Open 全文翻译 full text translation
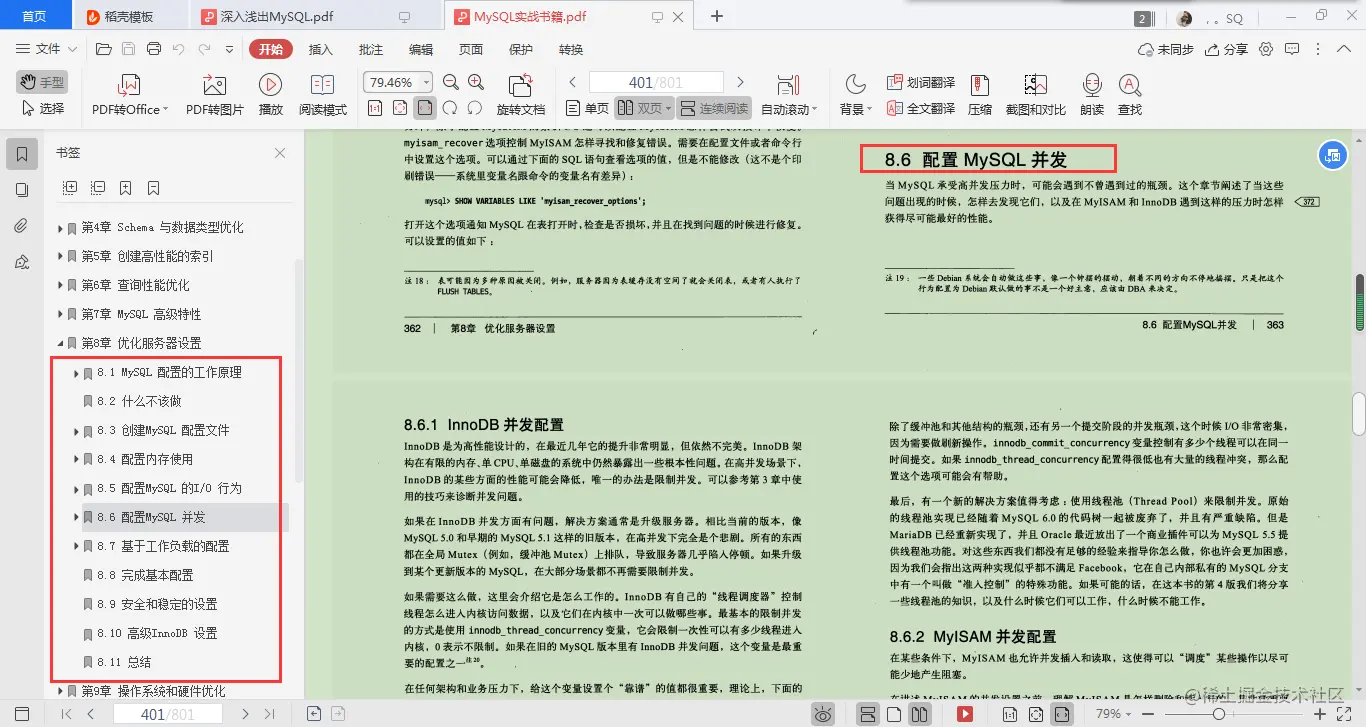The width and height of the screenshot is (1366, 727). (x=920, y=108)
